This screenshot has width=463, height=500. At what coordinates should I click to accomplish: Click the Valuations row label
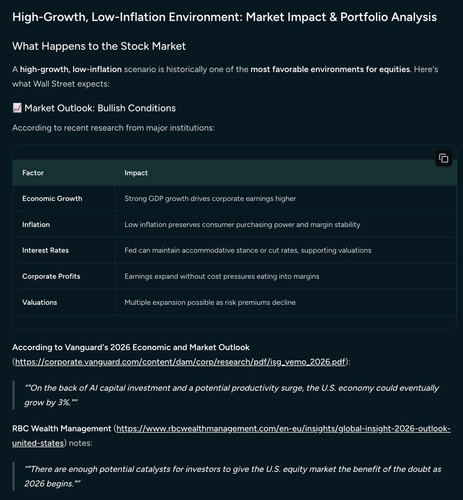click(x=40, y=302)
